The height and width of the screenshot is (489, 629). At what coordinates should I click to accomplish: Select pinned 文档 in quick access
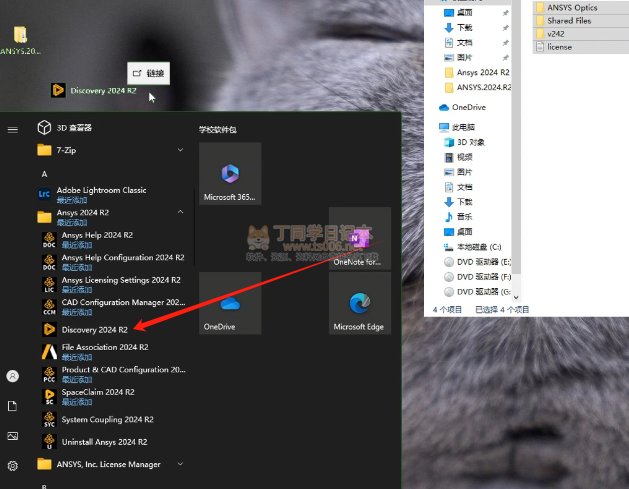click(x=459, y=43)
